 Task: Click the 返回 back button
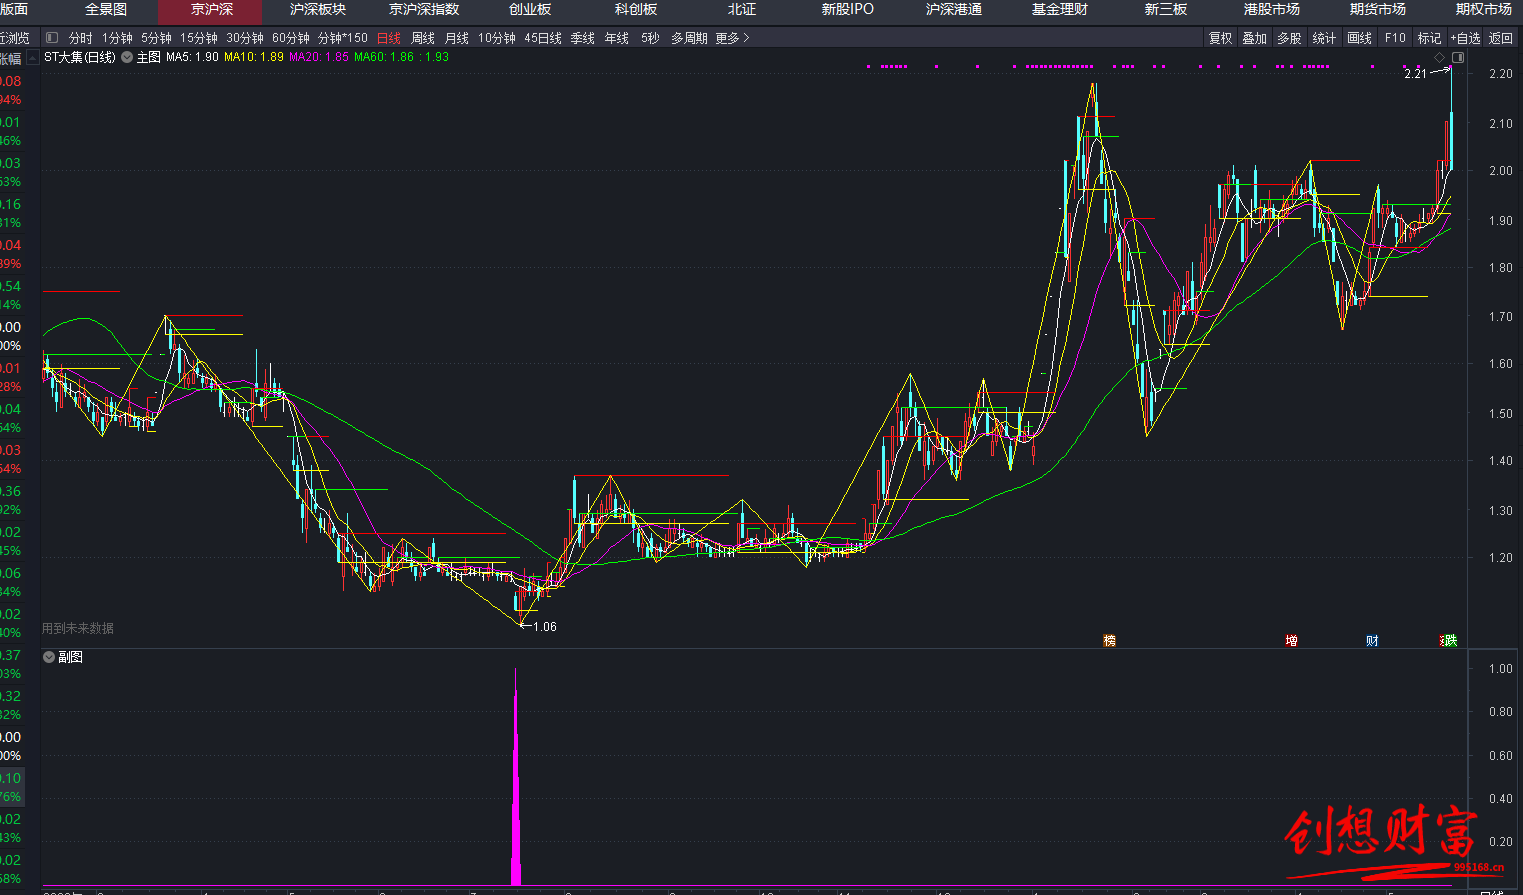[1501, 38]
